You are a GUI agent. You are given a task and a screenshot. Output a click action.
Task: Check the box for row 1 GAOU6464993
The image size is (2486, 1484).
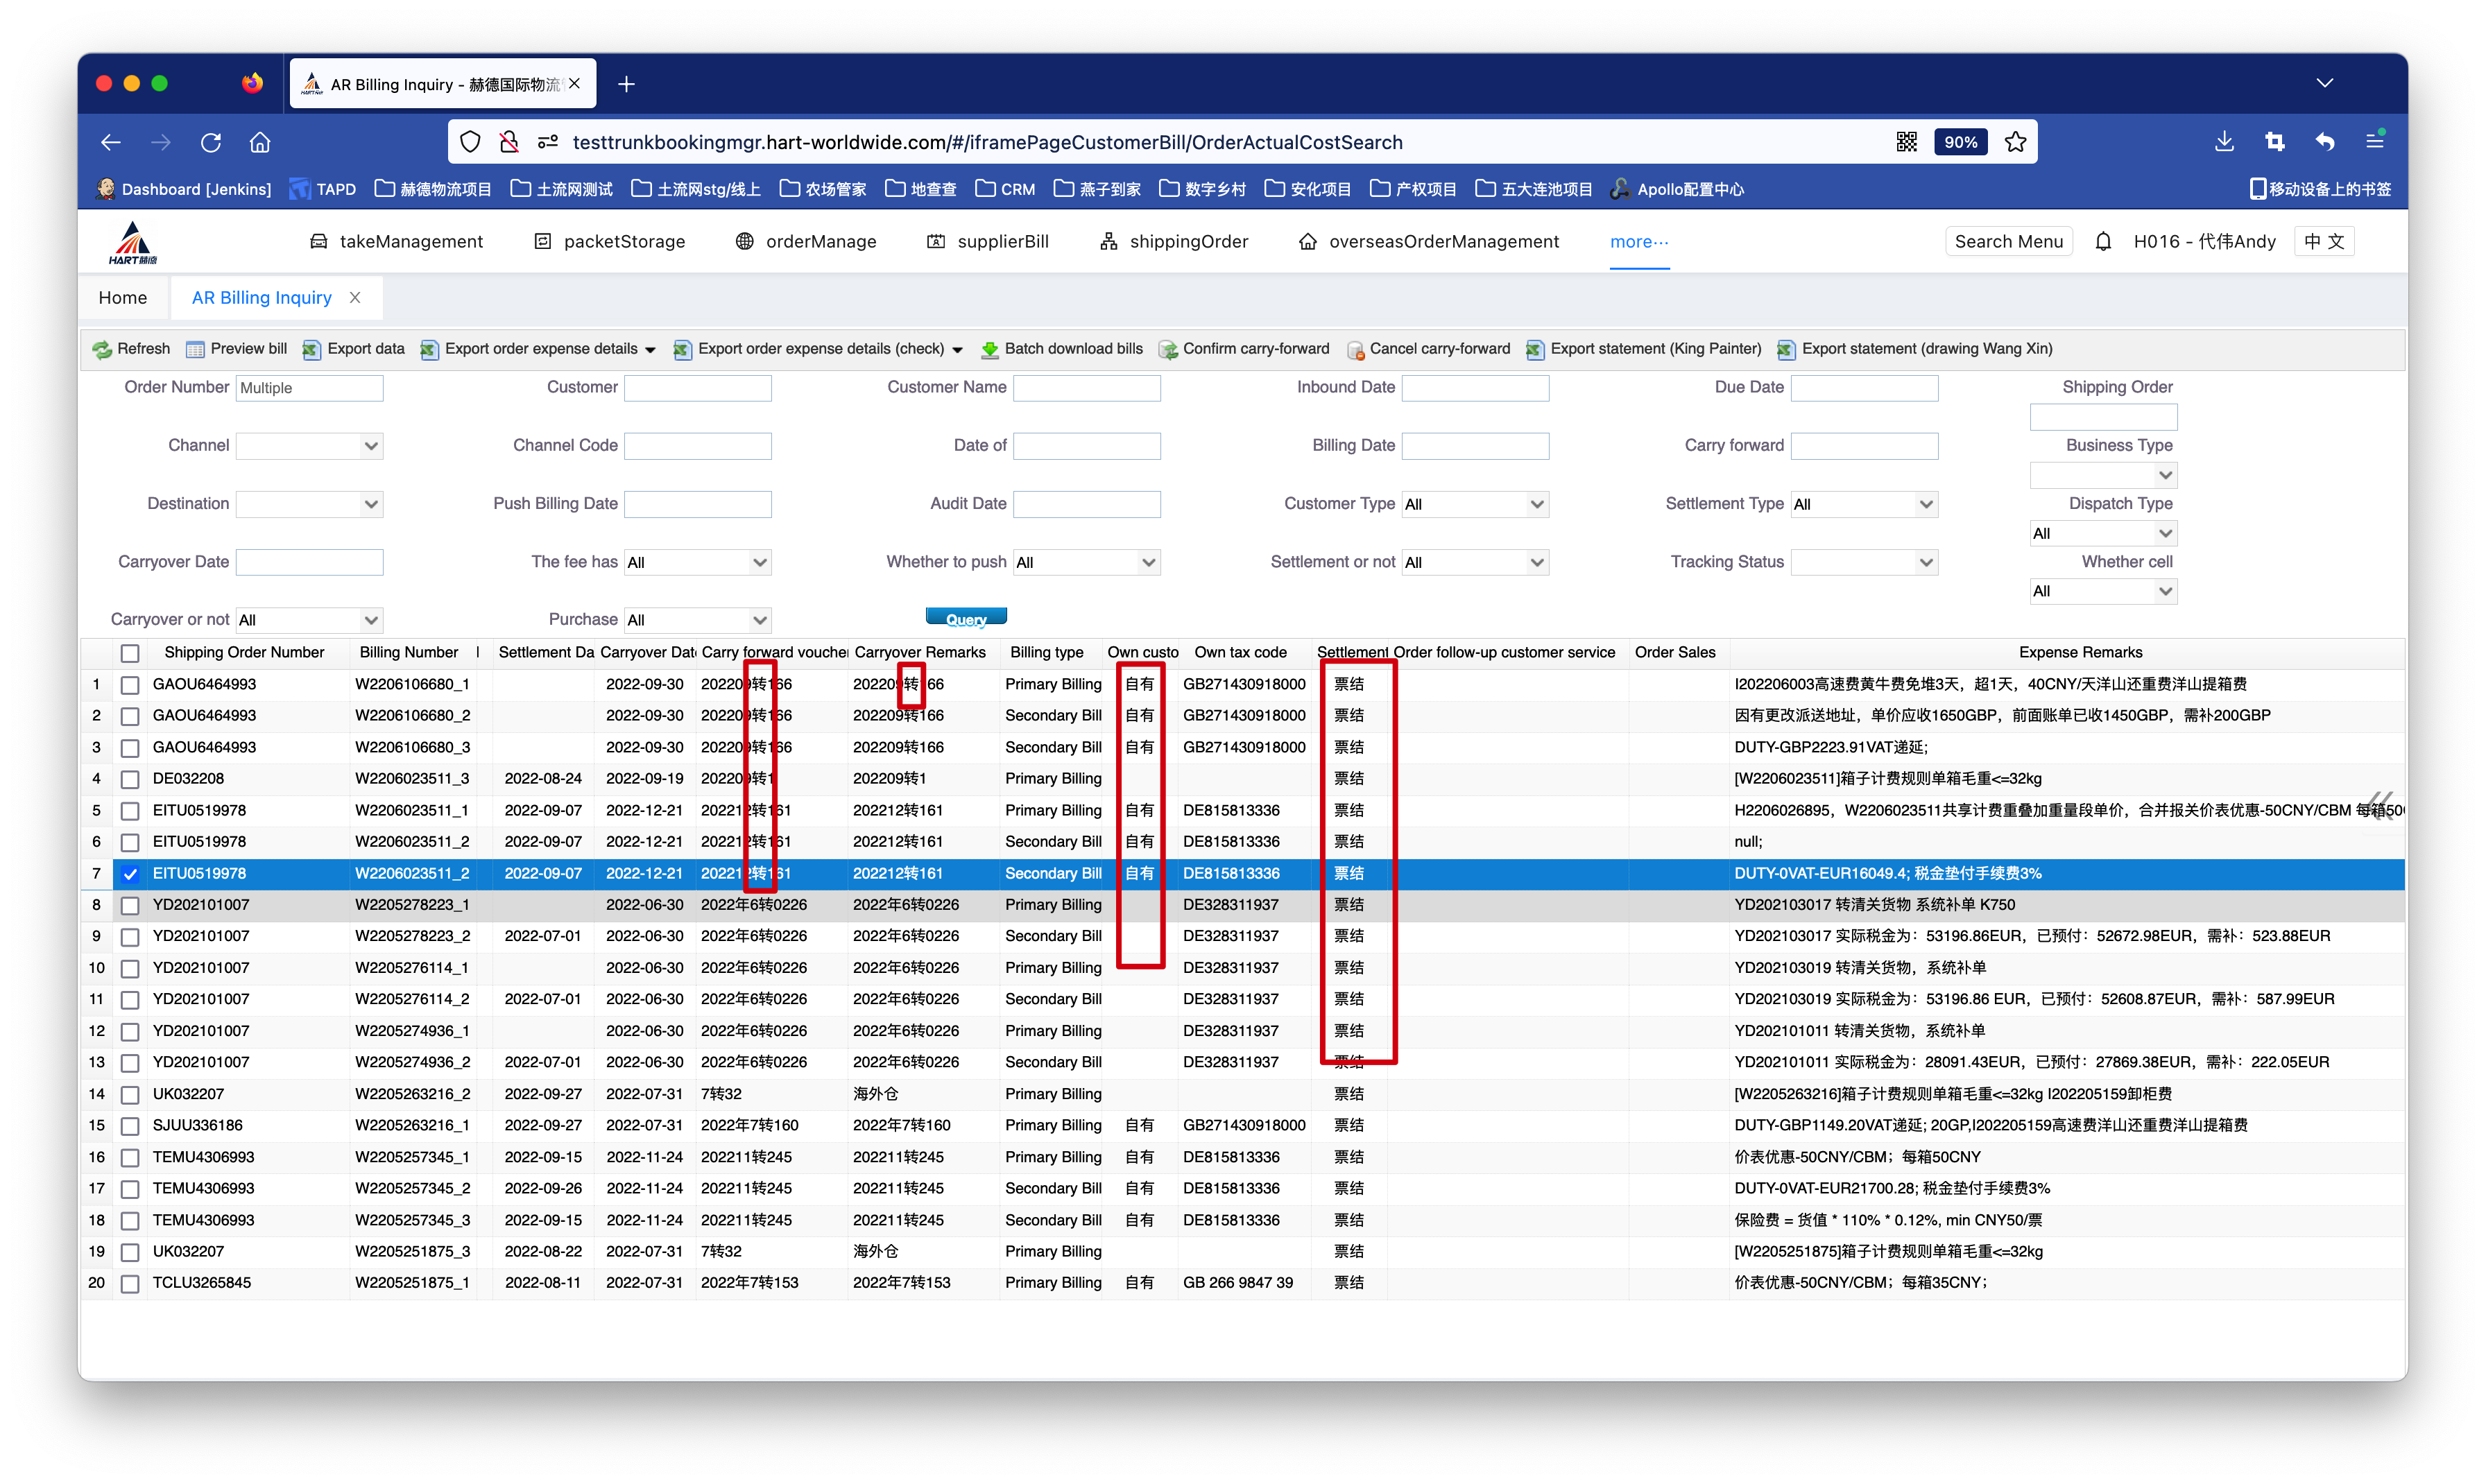click(130, 685)
